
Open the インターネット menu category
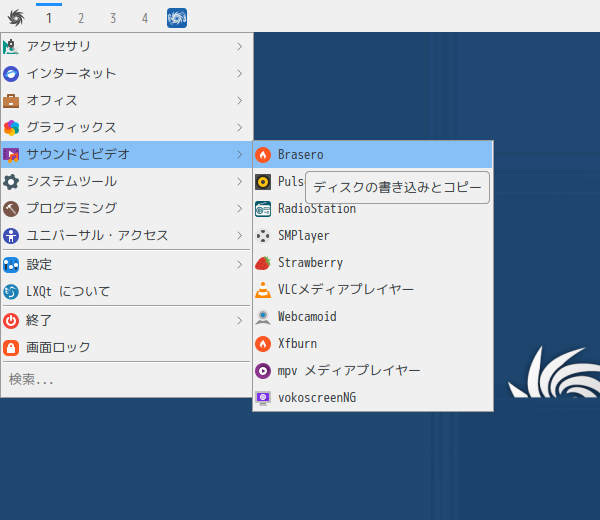[127, 73]
